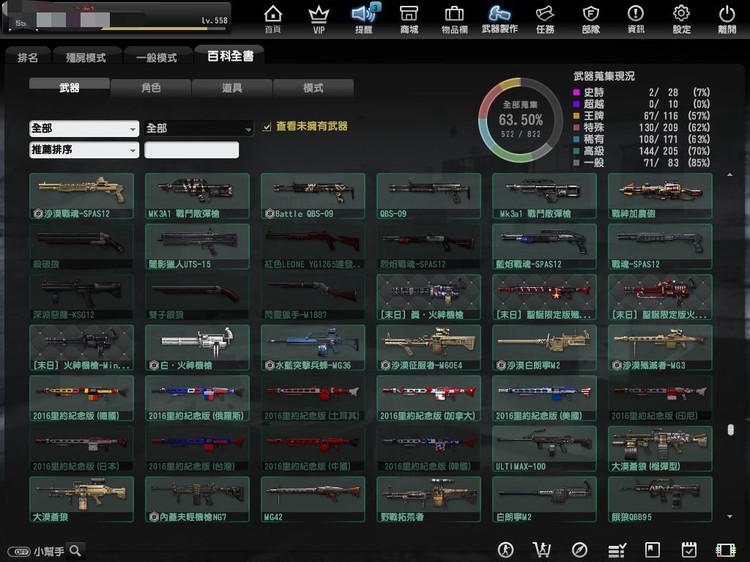750x562 pixels.
Task: Open the 野戰拓荒者 weapon card
Action: pos(429,499)
